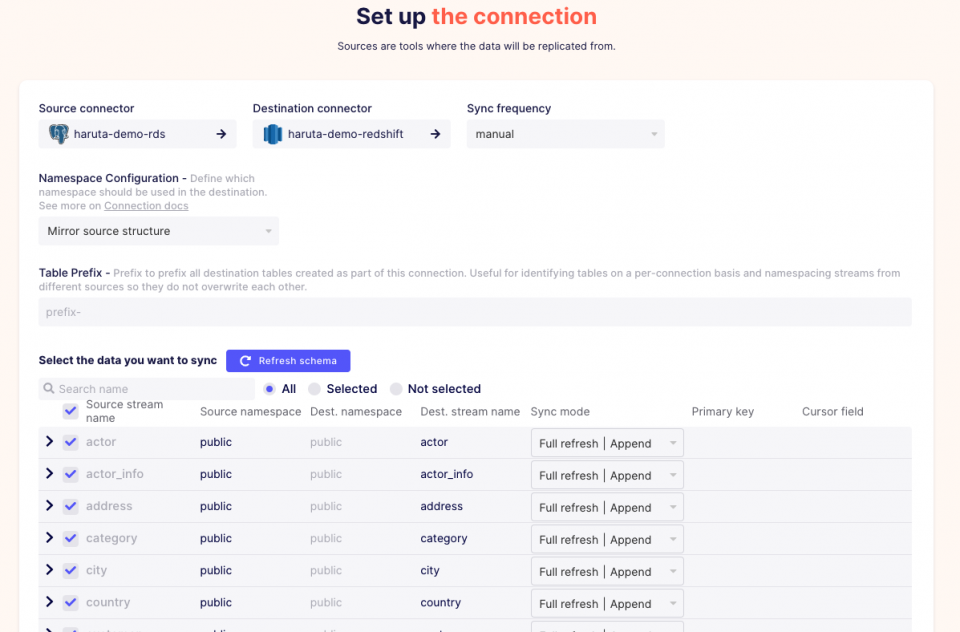Open the Mirror source structure dropdown

coord(158,231)
